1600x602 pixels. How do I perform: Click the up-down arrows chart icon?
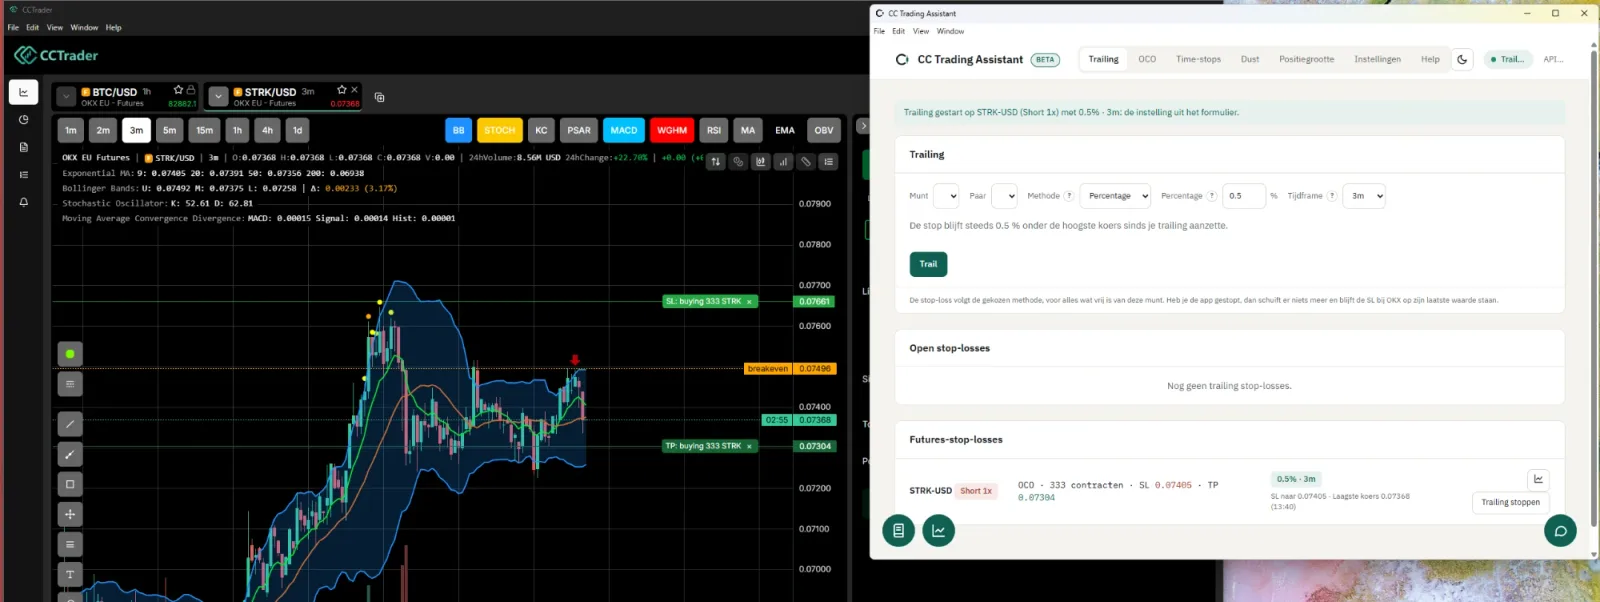pyautogui.click(x=716, y=162)
